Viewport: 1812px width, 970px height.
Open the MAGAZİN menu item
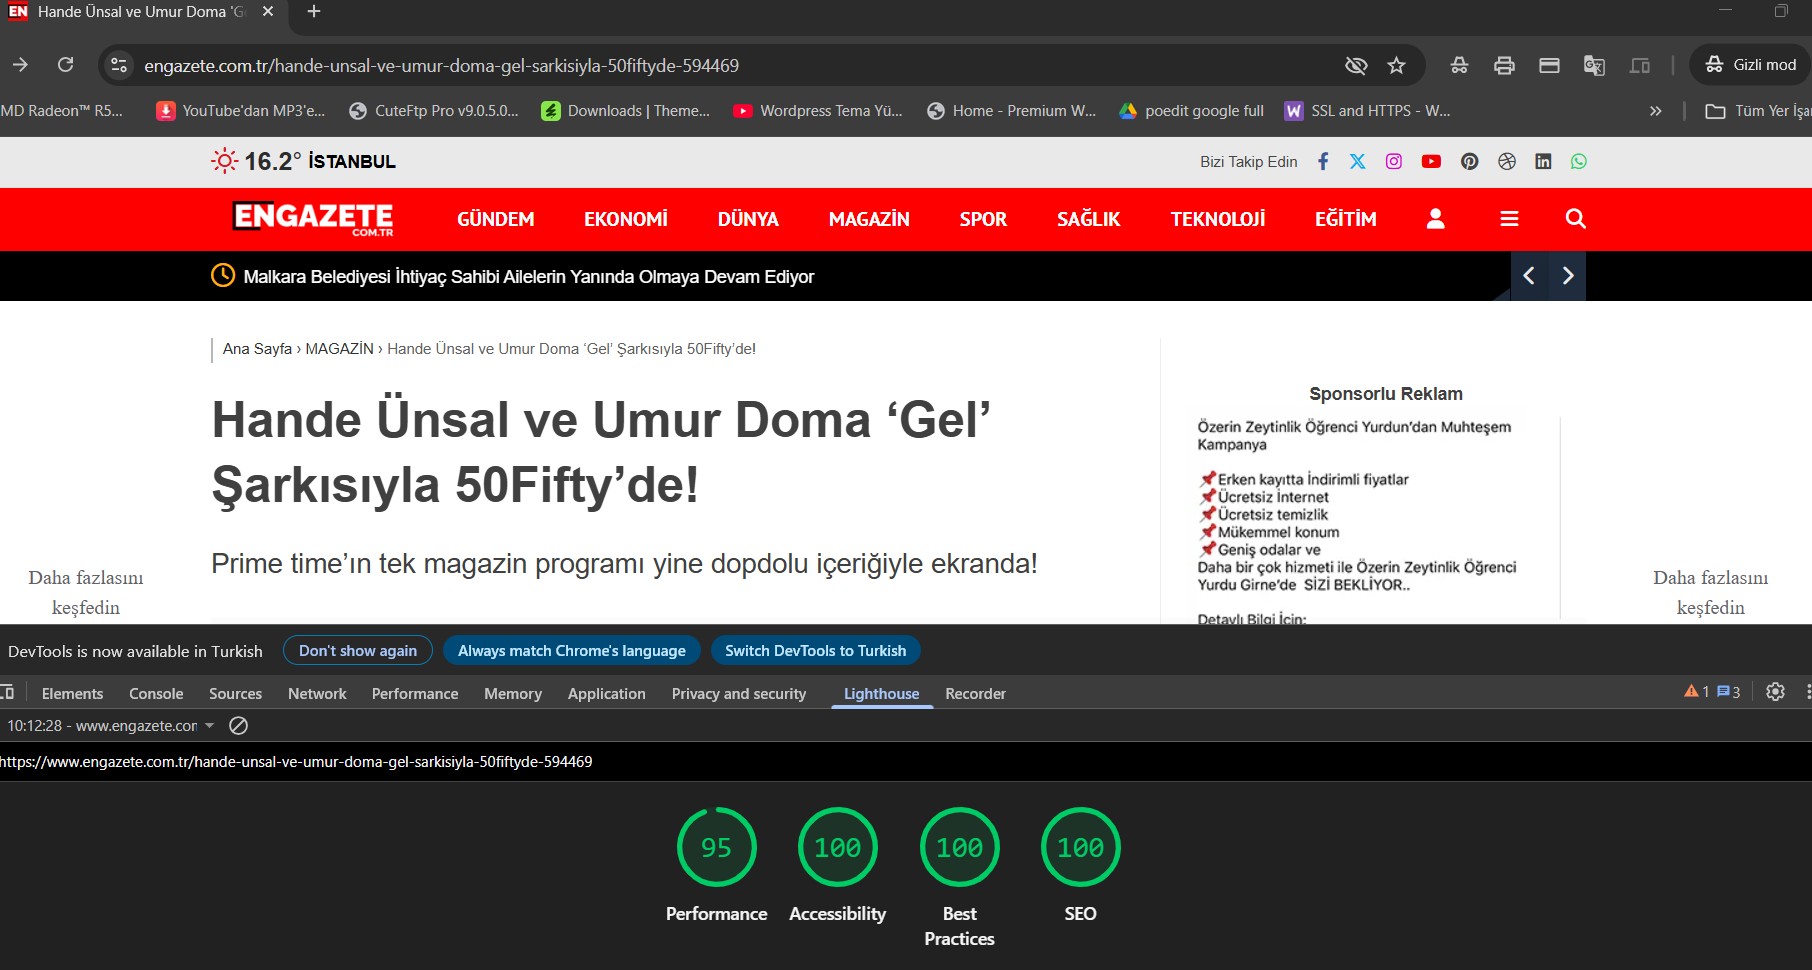click(868, 219)
